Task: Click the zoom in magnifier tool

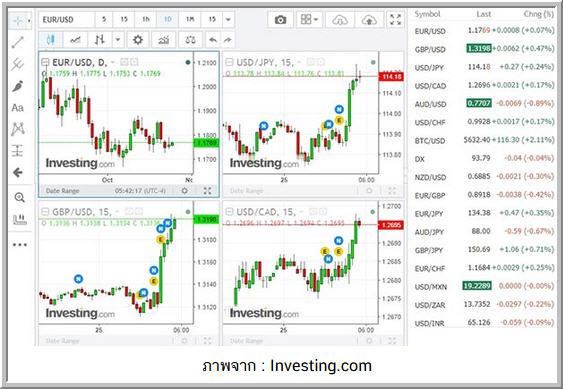Action: 19,197
